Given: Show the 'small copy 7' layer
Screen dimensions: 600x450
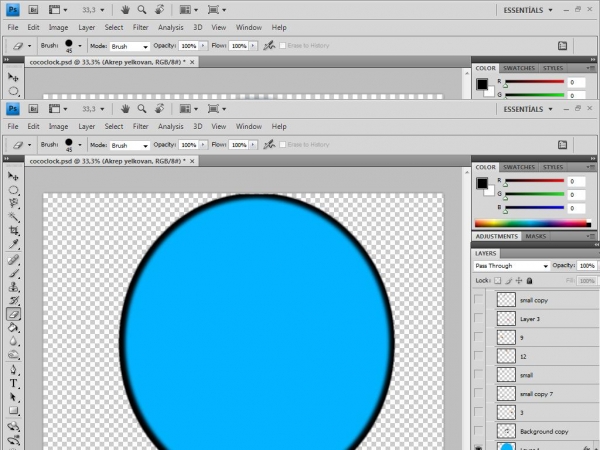Looking at the screenshot, I should coord(478,393).
